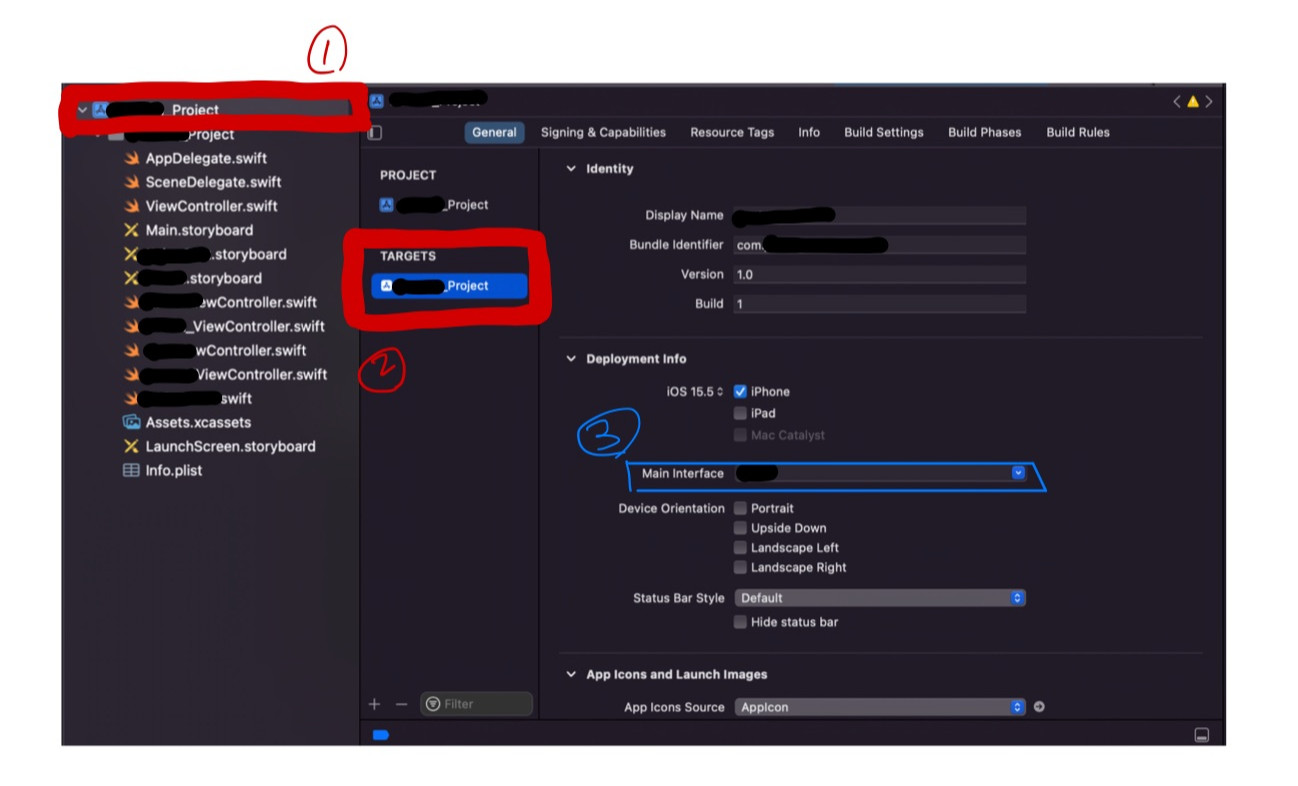Click the Display Name field
The width and height of the screenshot is (1298, 786).
(x=880, y=215)
